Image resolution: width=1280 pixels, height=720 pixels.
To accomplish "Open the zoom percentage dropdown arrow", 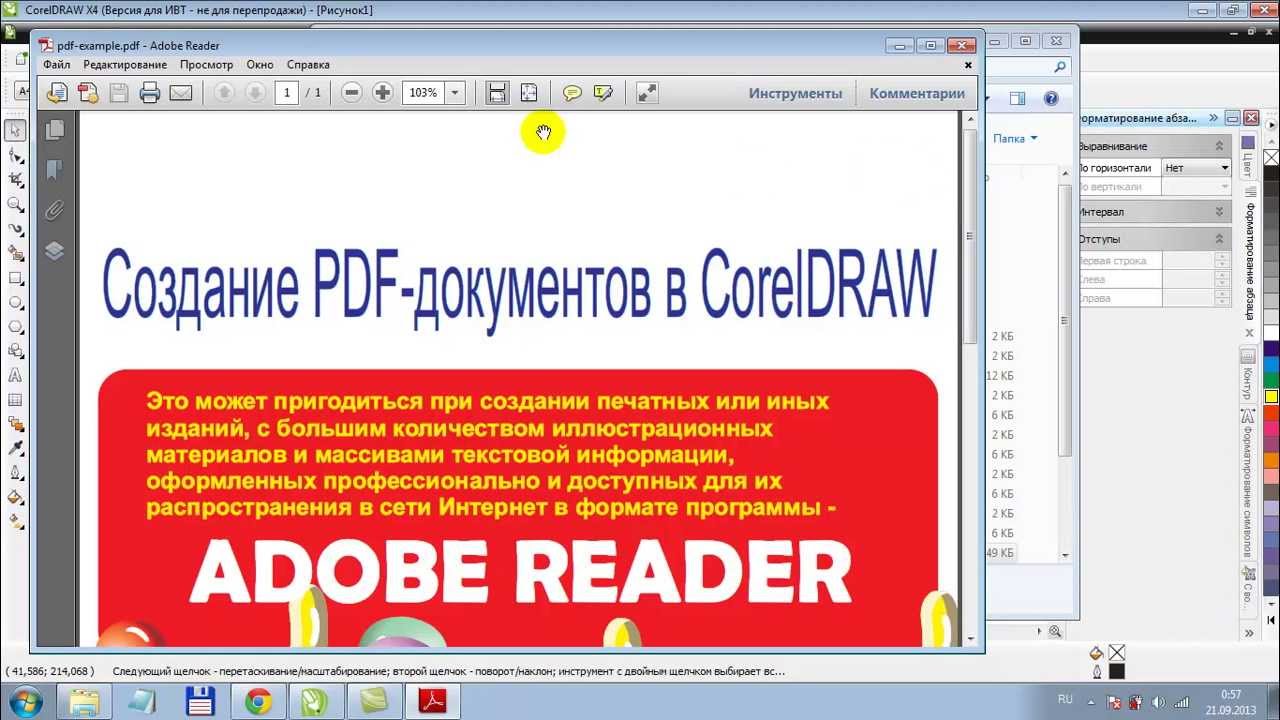I will [x=455, y=93].
